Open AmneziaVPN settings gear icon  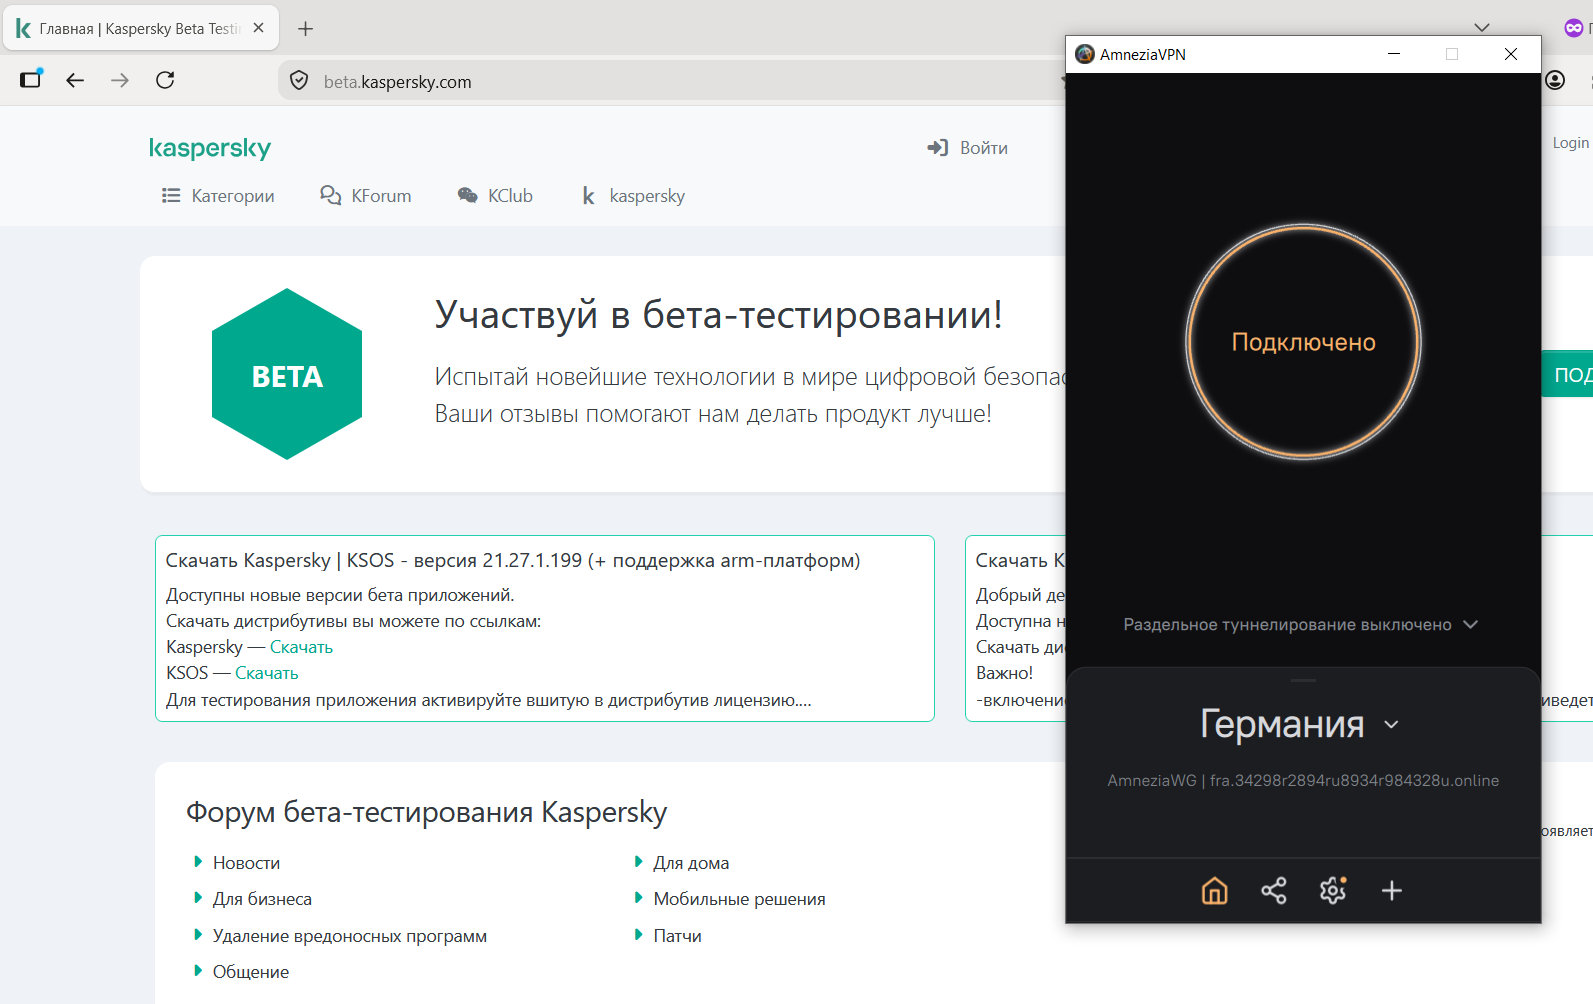click(x=1333, y=890)
